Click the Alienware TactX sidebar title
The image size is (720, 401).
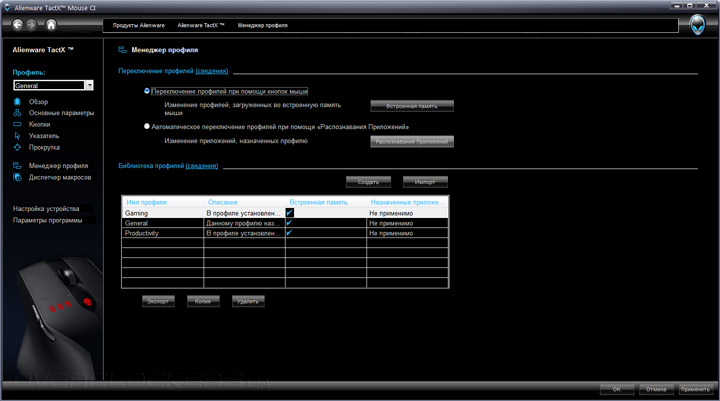pyautogui.click(x=43, y=50)
